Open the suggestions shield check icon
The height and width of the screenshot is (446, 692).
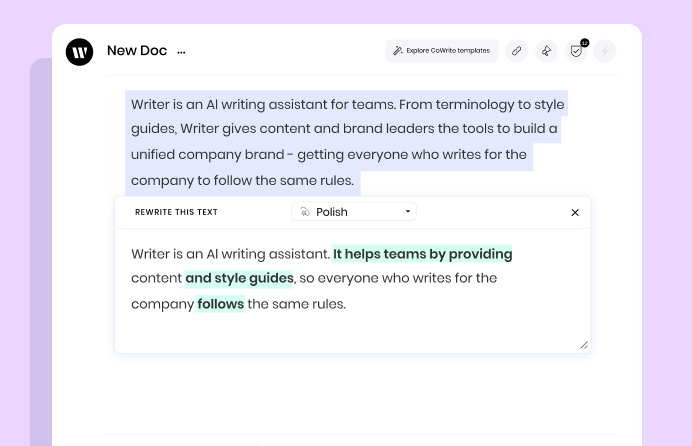point(576,51)
